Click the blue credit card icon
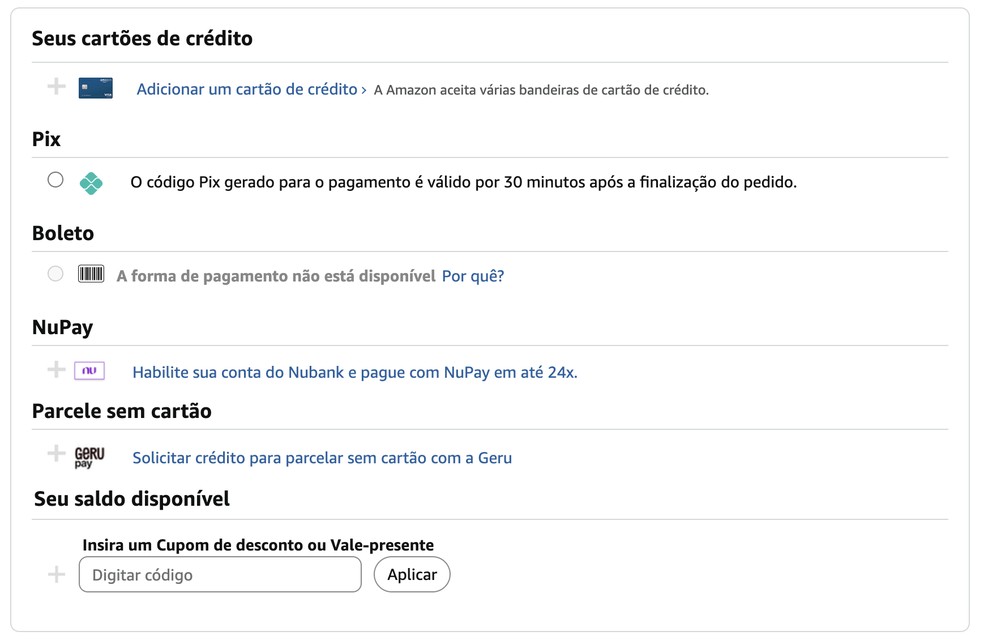This screenshot has height=640, width=984. (94, 88)
